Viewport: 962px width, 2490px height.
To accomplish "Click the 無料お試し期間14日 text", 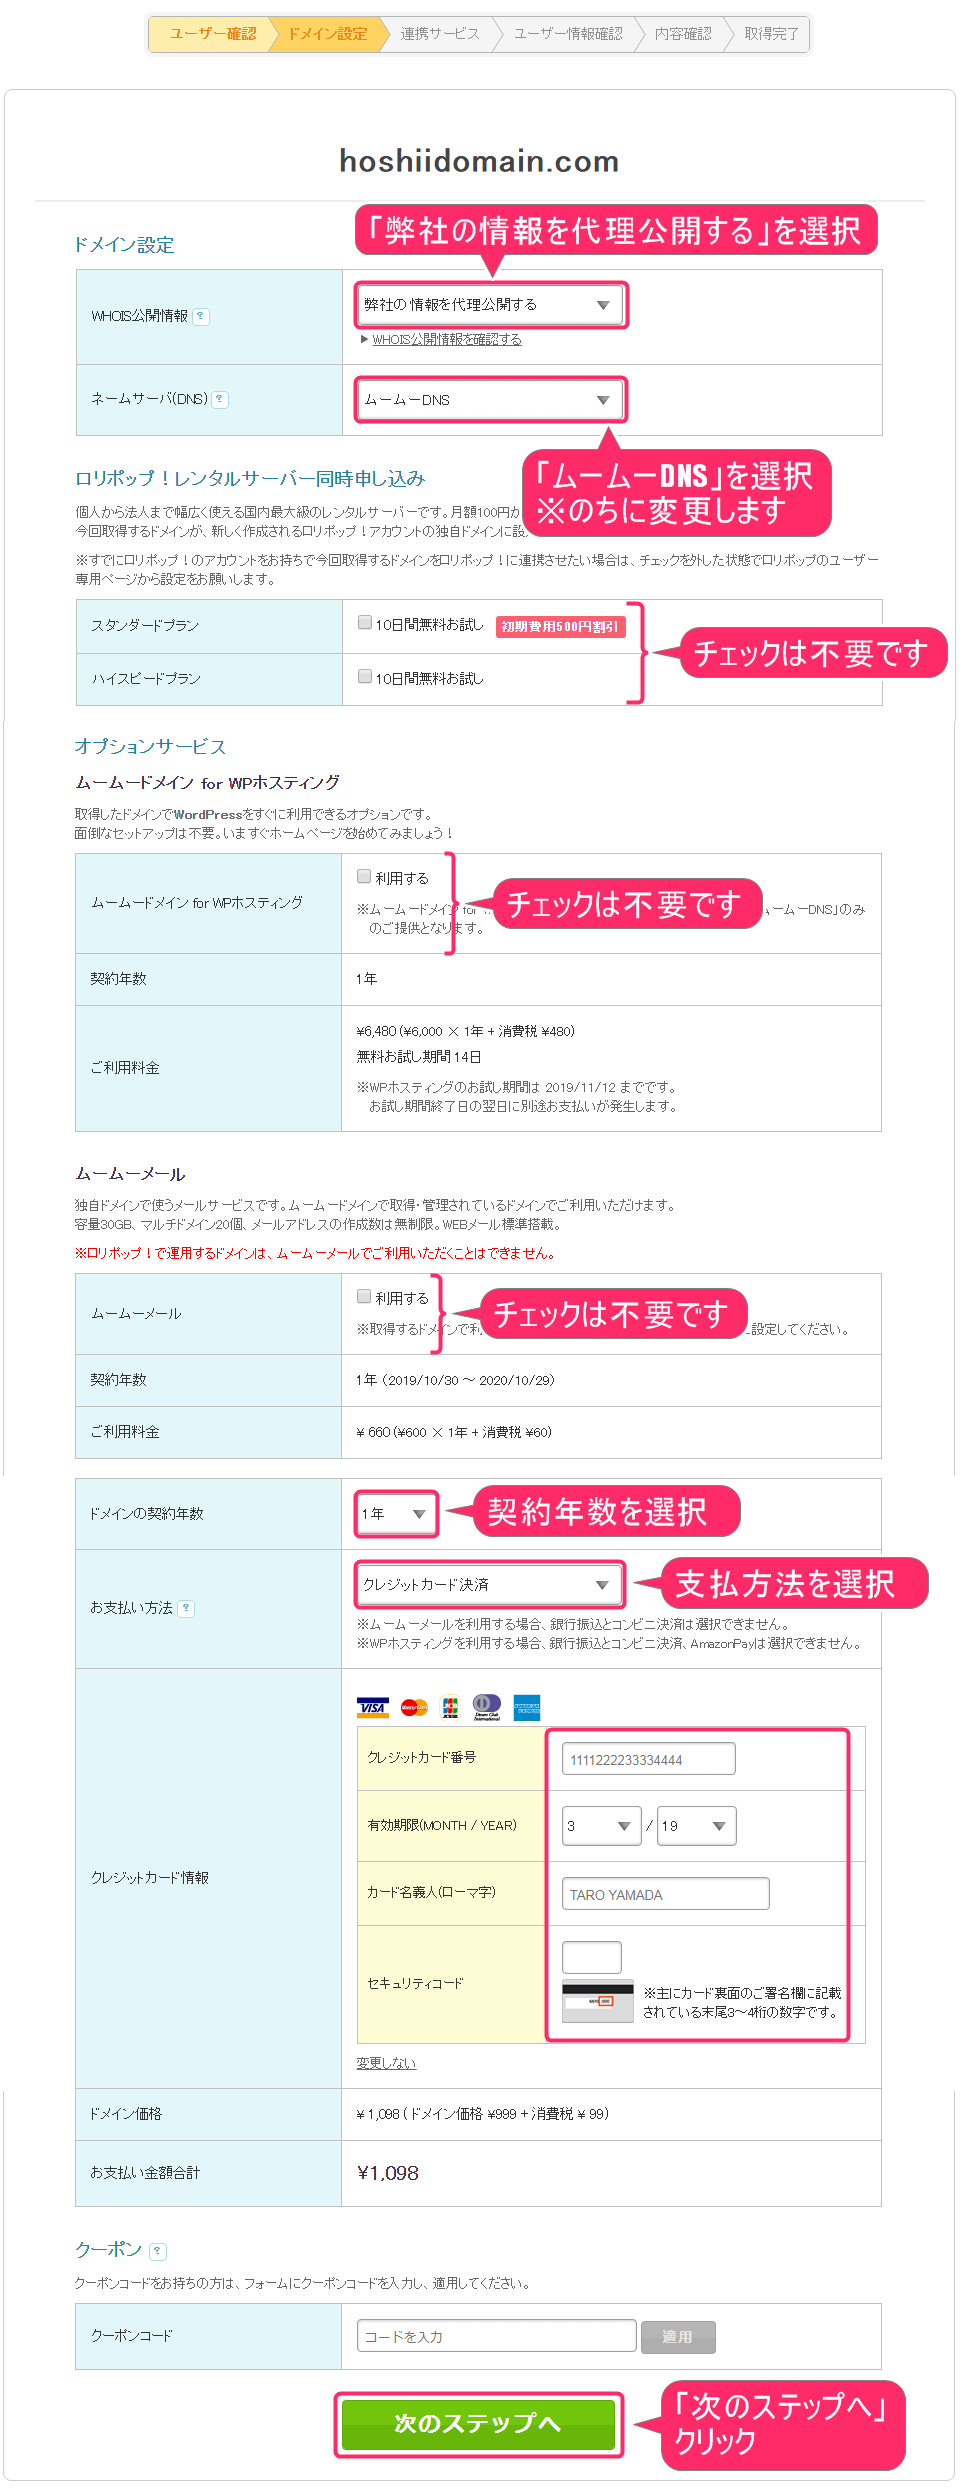I will tap(419, 1057).
